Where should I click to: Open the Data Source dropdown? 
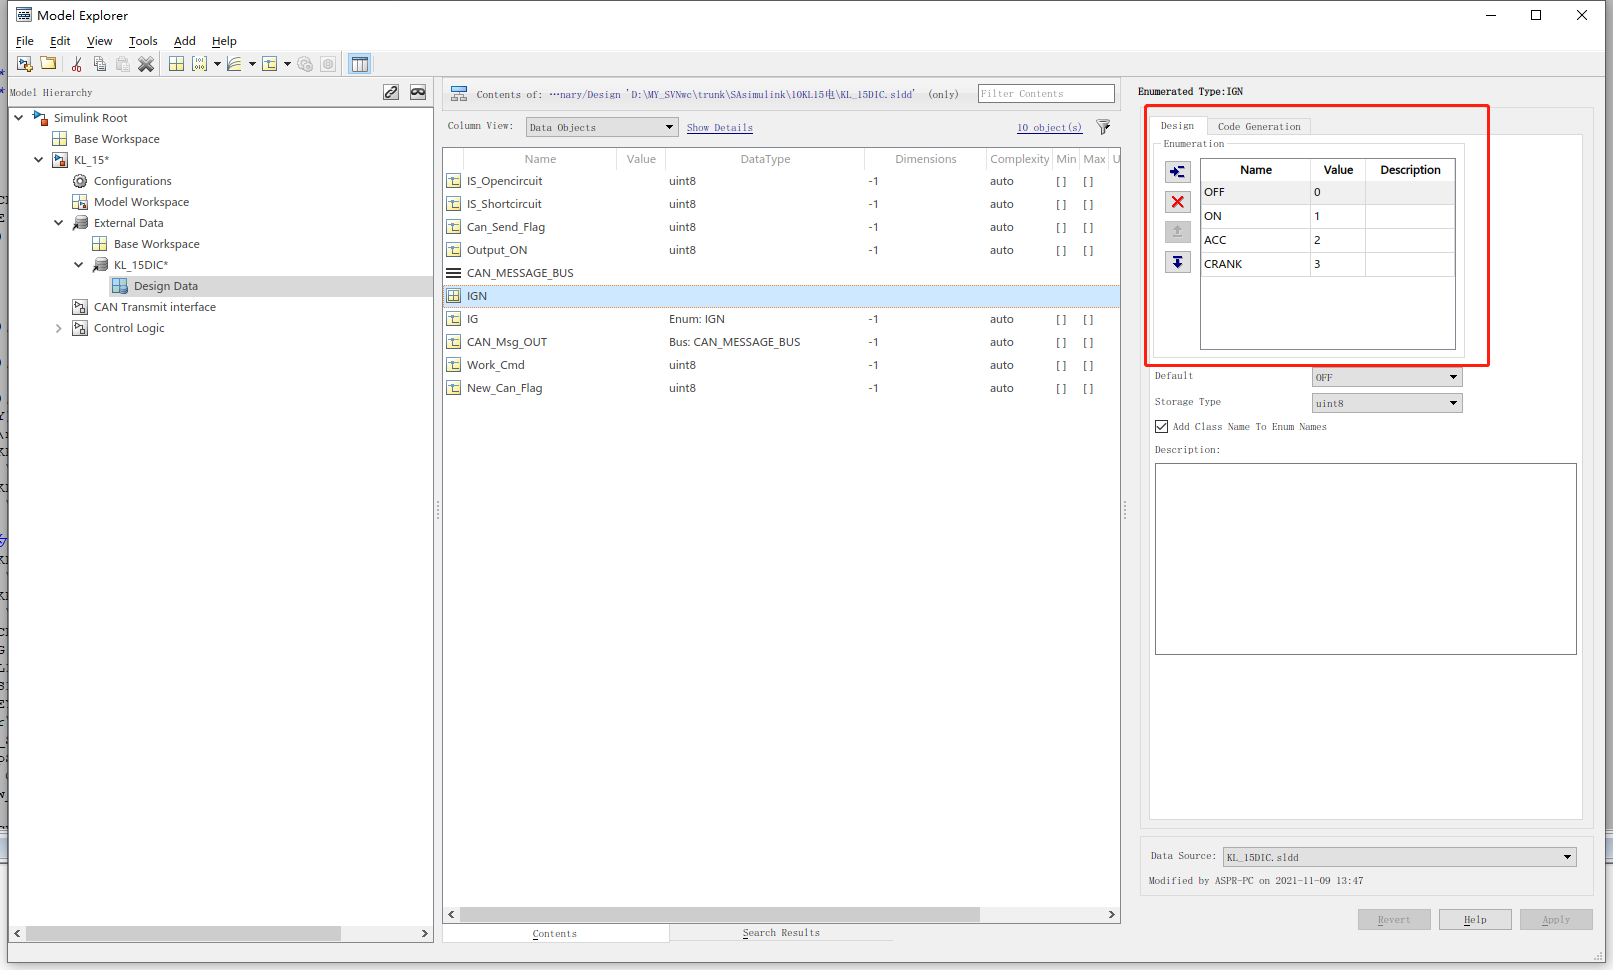click(1400, 857)
